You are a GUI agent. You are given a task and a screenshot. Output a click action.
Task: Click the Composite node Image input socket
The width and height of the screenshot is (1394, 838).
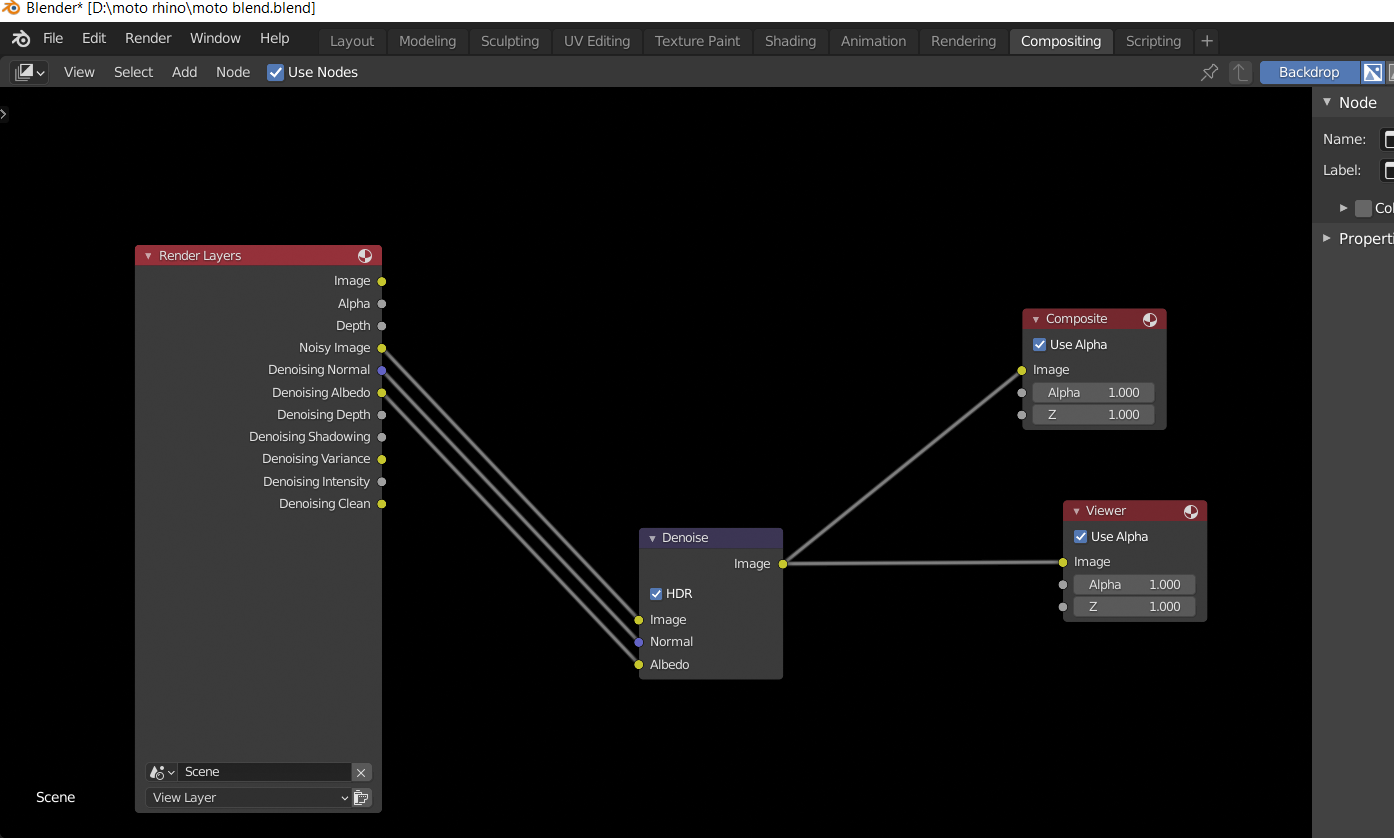click(x=1022, y=370)
